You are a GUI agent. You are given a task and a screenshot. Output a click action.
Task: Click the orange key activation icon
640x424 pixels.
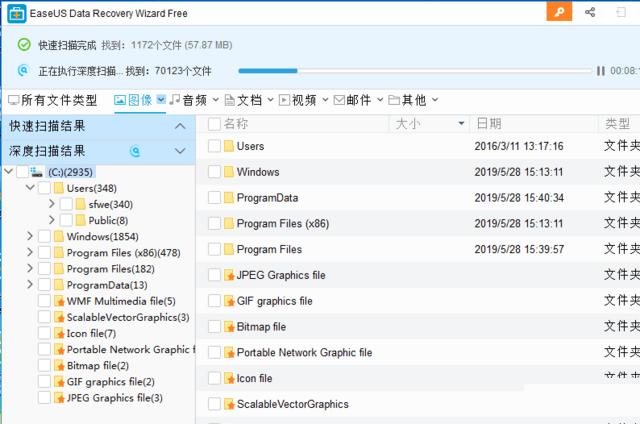[560, 12]
